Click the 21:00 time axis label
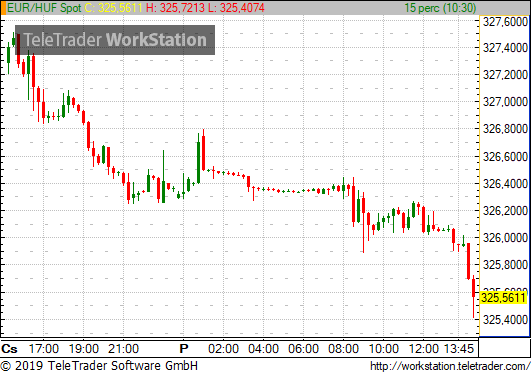The width and height of the screenshot is (531, 375). (x=124, y=349)
